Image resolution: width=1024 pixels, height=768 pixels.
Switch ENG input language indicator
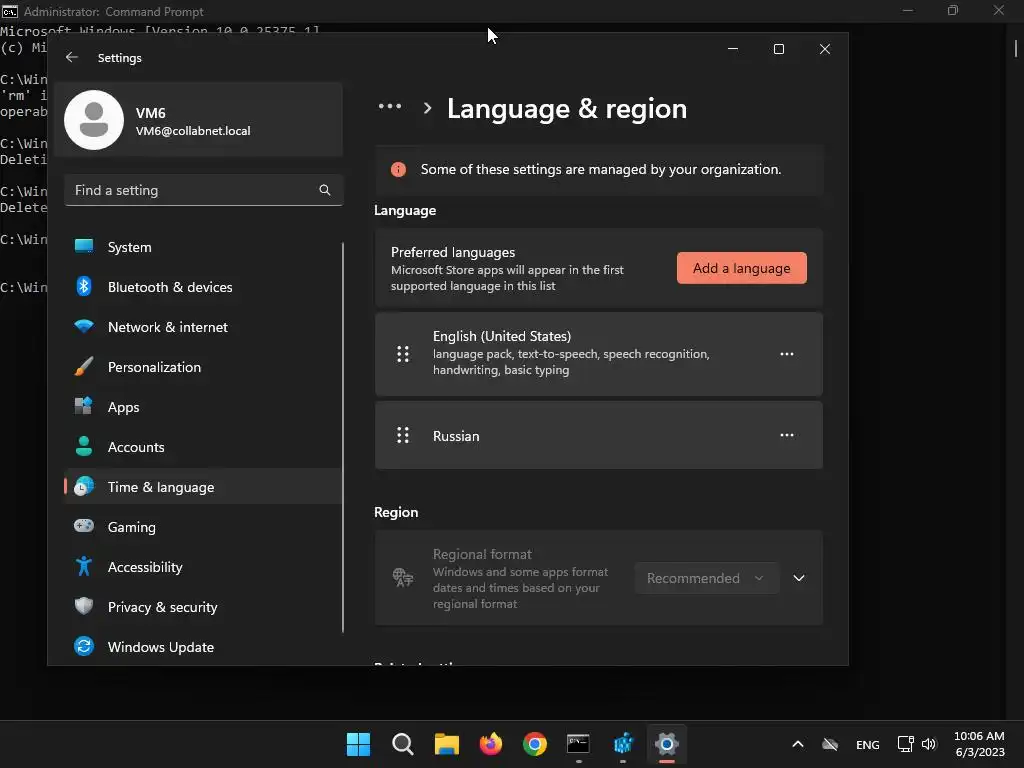tap(867, 744)
